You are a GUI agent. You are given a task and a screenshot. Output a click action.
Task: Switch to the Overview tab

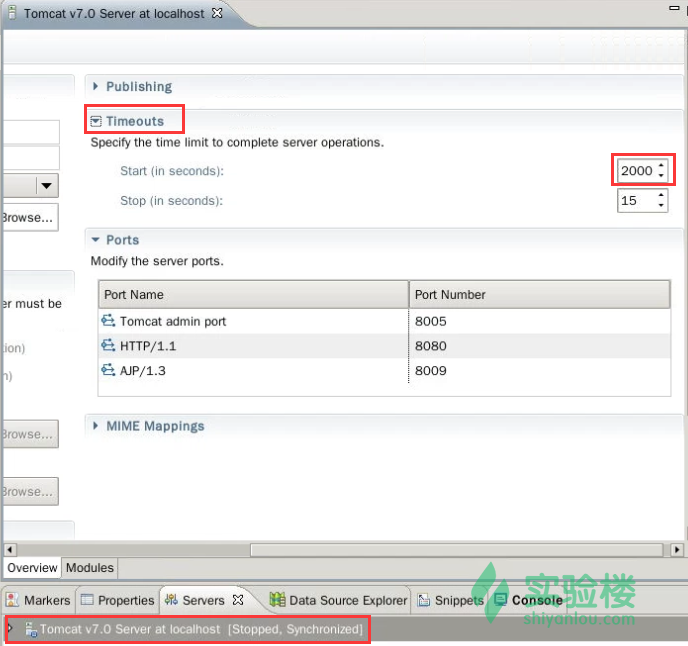[32, 567]
